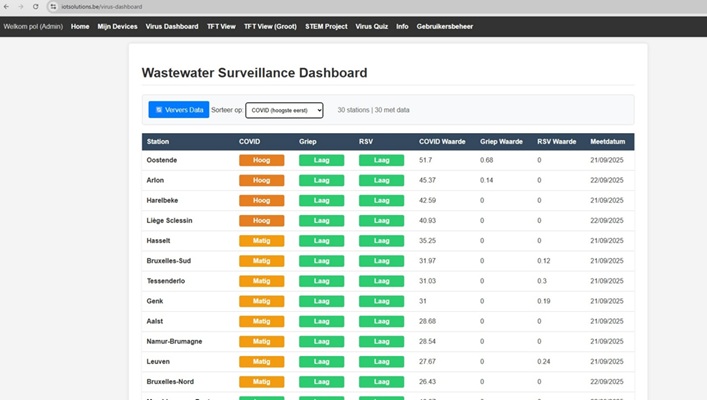Click the Ververs Data button

coord(179,110)
